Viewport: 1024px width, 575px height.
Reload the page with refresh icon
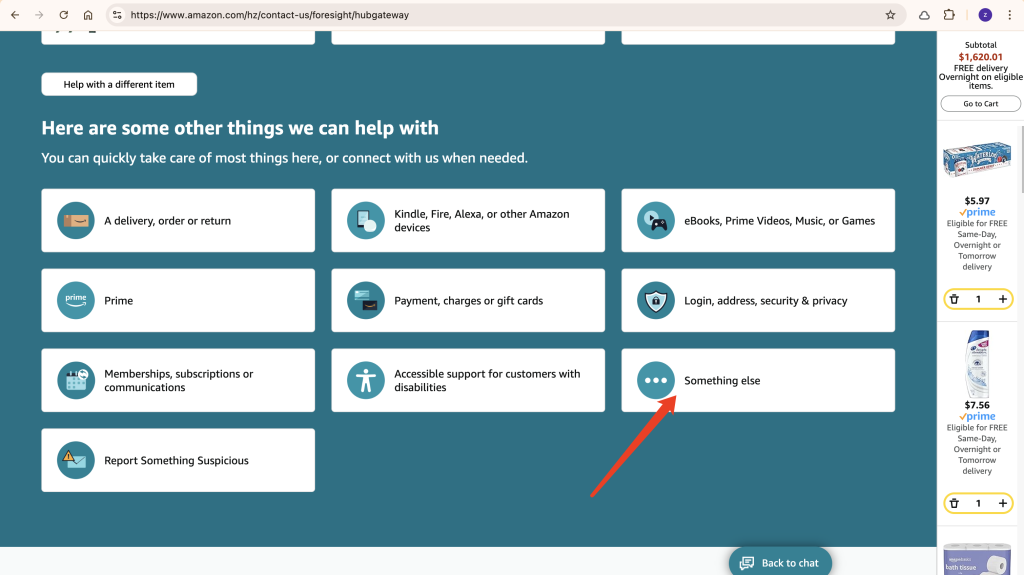(x=63, y=15)
